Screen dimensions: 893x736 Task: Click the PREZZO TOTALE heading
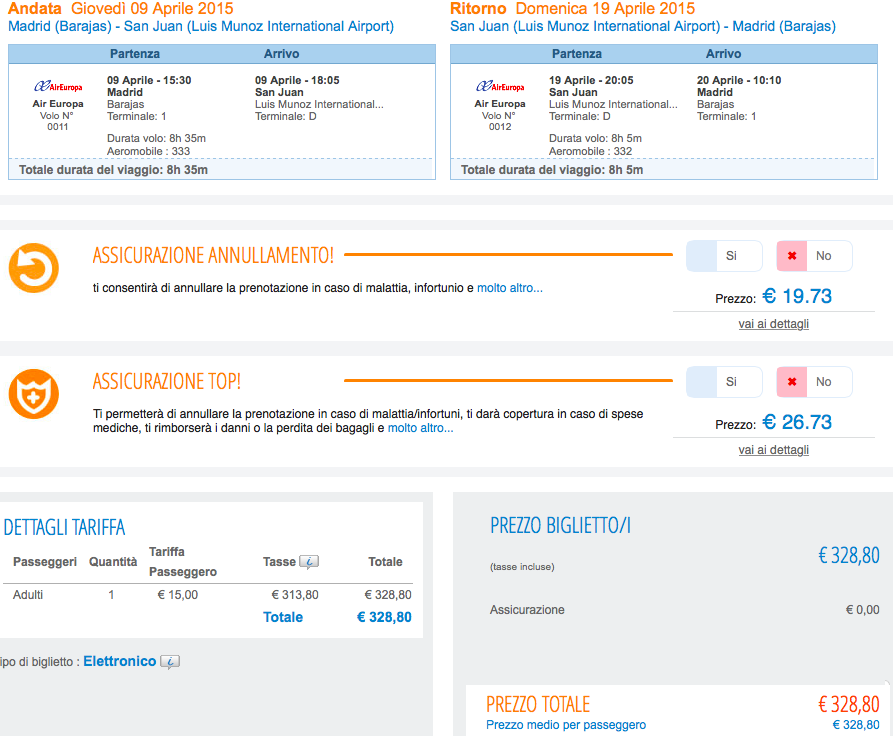pos(538,705)
